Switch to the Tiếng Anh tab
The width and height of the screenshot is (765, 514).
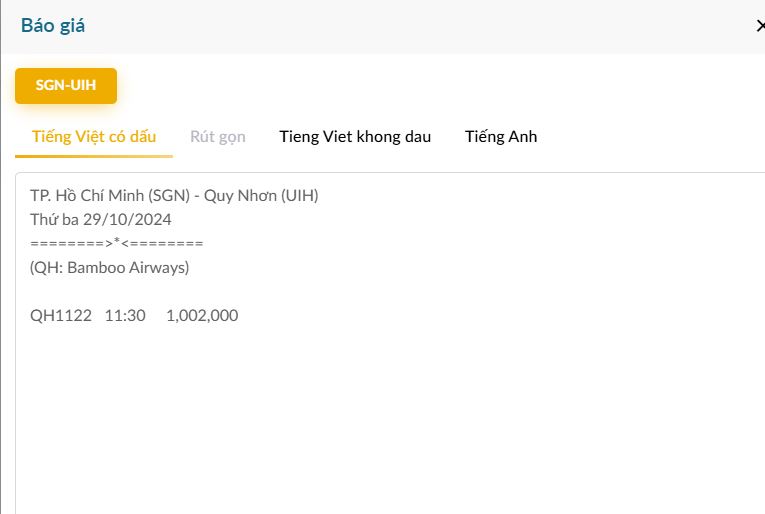[501, 137]
